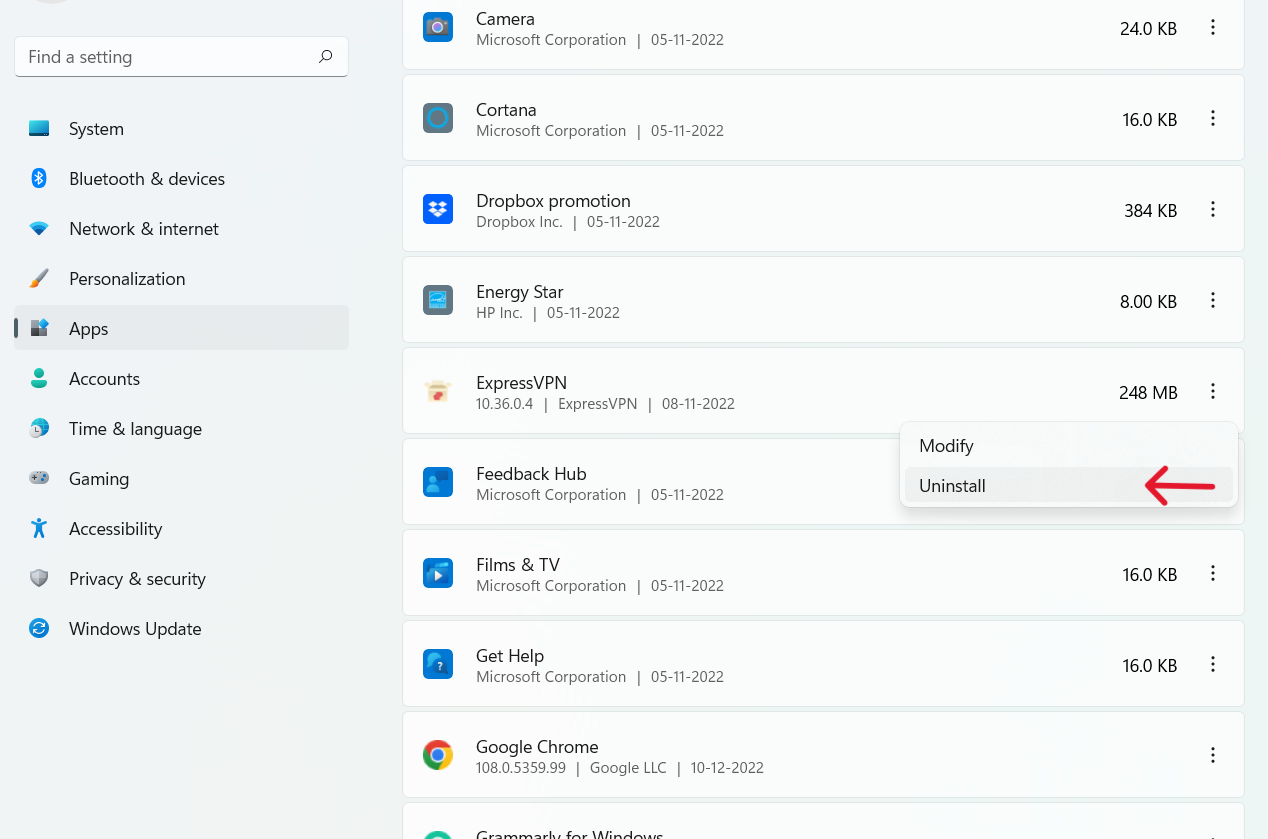The image size is (1268, 839).
Task: Select the Apps category label
Action: coord(88,329)
